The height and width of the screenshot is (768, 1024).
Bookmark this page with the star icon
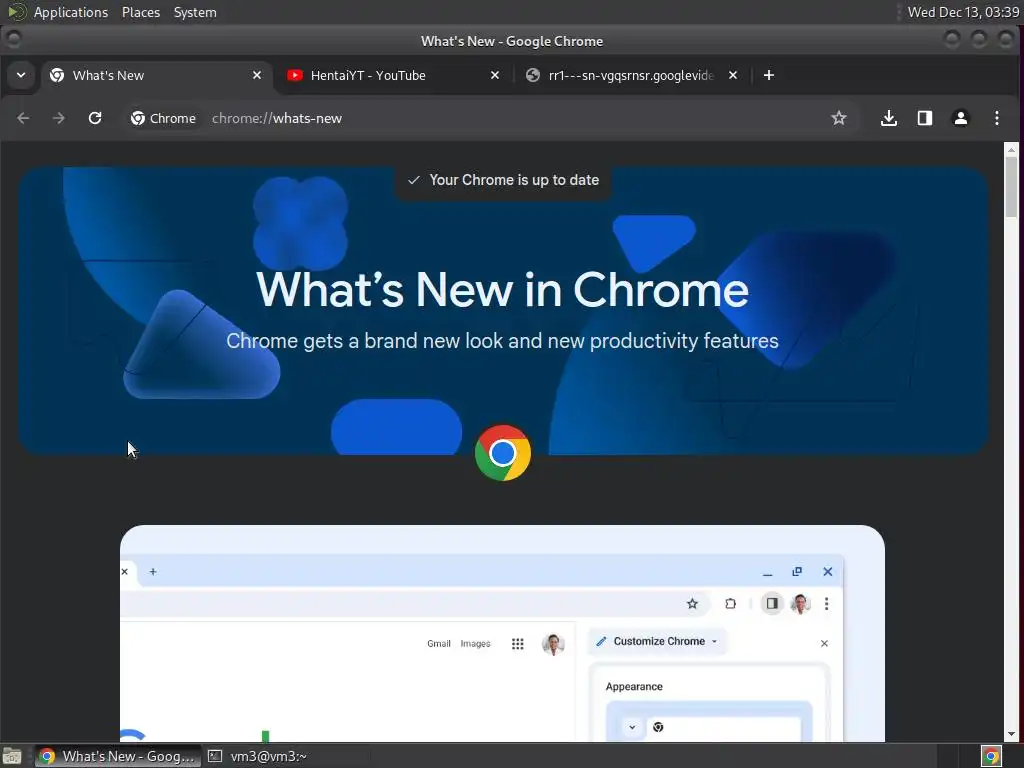coord(839,118)
